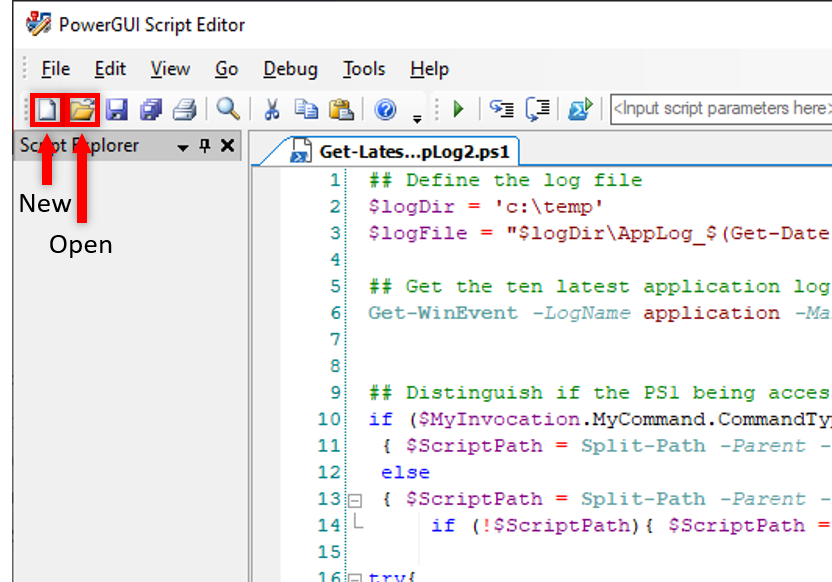Open a script file via folder icon
This screenshot has width=832, height=582.
tap(82, 110)
